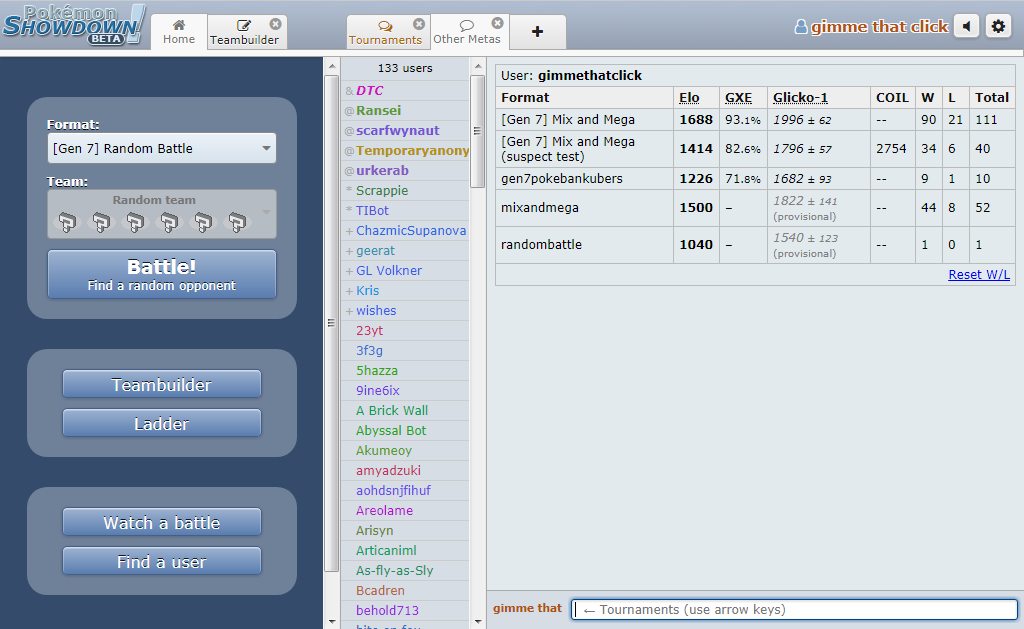Focus the chat message input field
Viewport: 1024px width, 629px height.
pyautogui.click(x=794, y=610)
